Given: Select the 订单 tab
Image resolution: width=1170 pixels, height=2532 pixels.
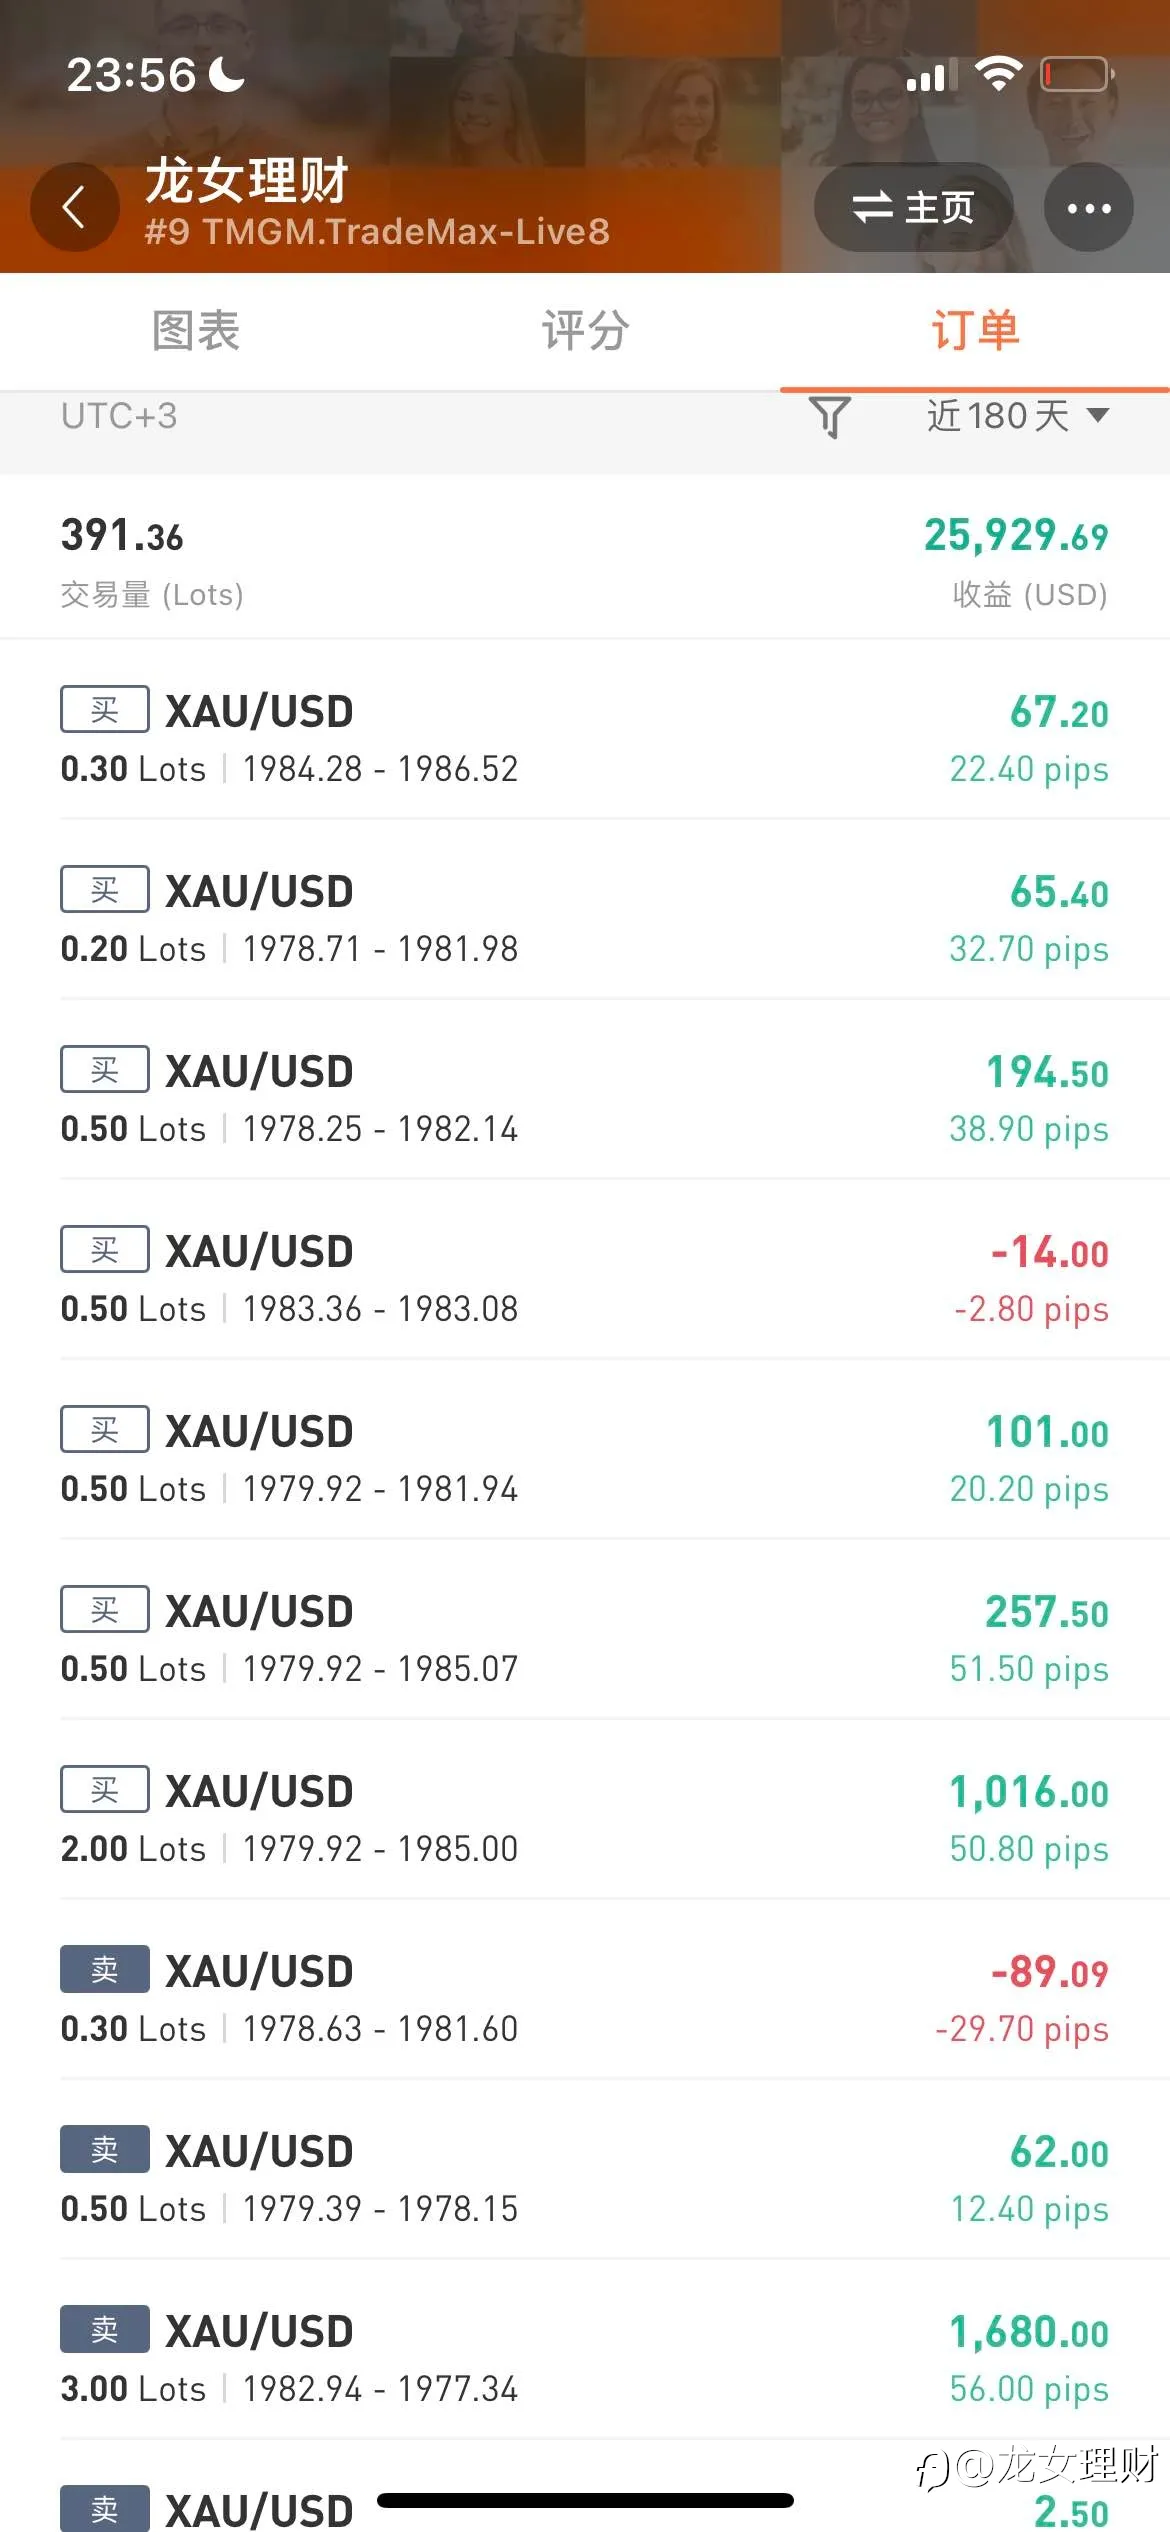Looking at the screenshot, I should pos(975,330).
